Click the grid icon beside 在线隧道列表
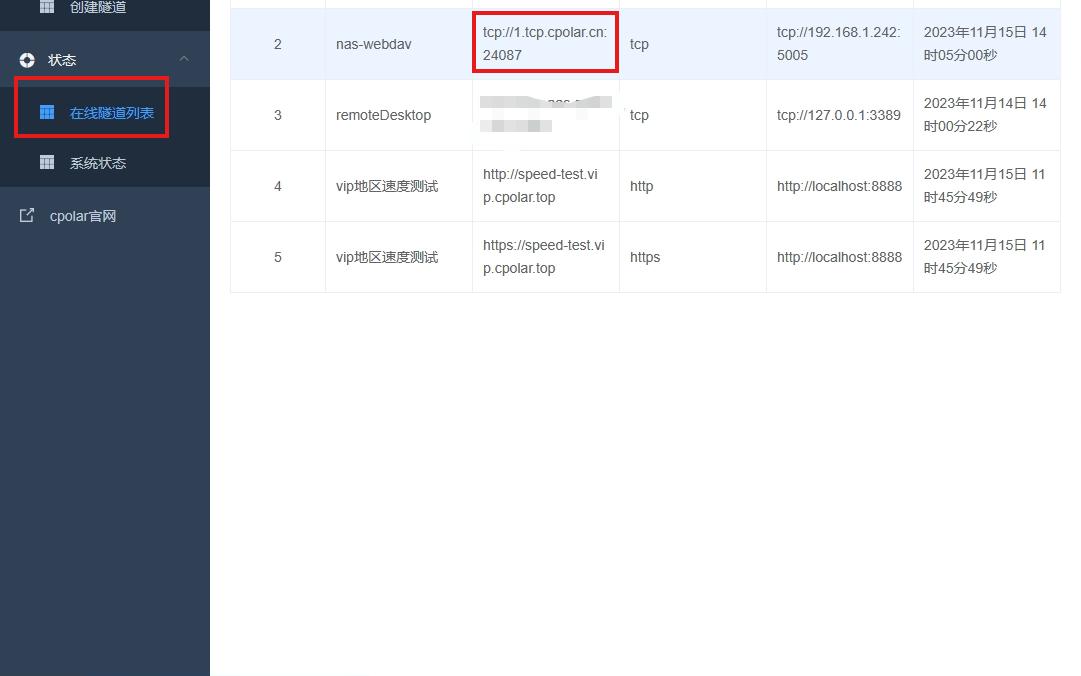The image size is (1081, 676). tap(47, 112)
